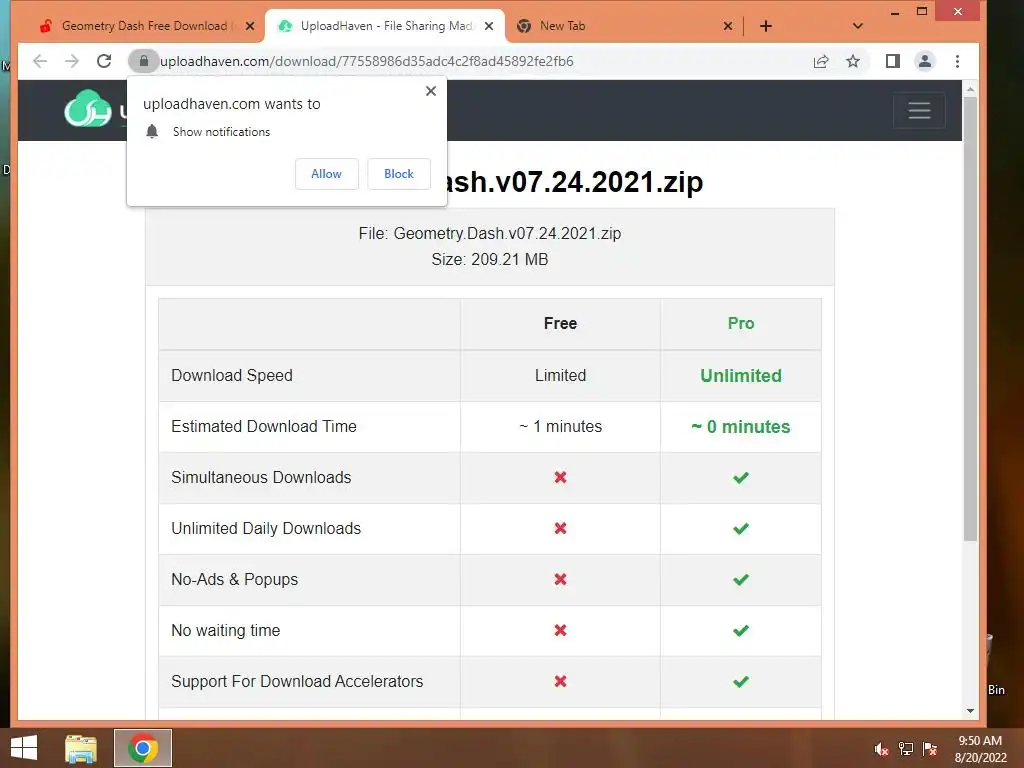Click the scroll up arrow

(970, 89)
